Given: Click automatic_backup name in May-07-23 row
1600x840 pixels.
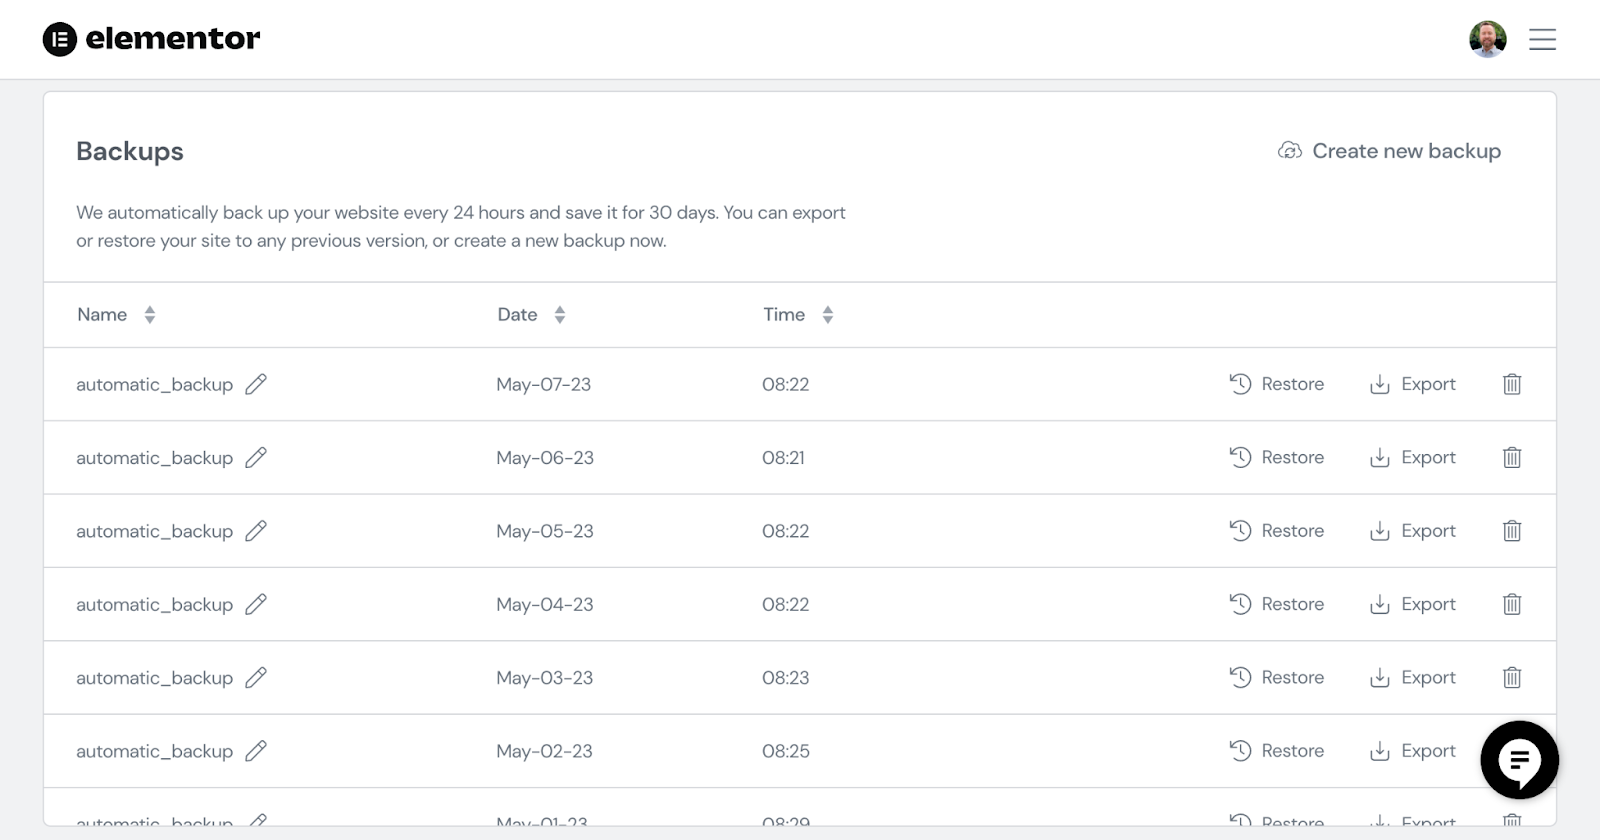Looking at the screenshot, I should (x=154, y=384).
